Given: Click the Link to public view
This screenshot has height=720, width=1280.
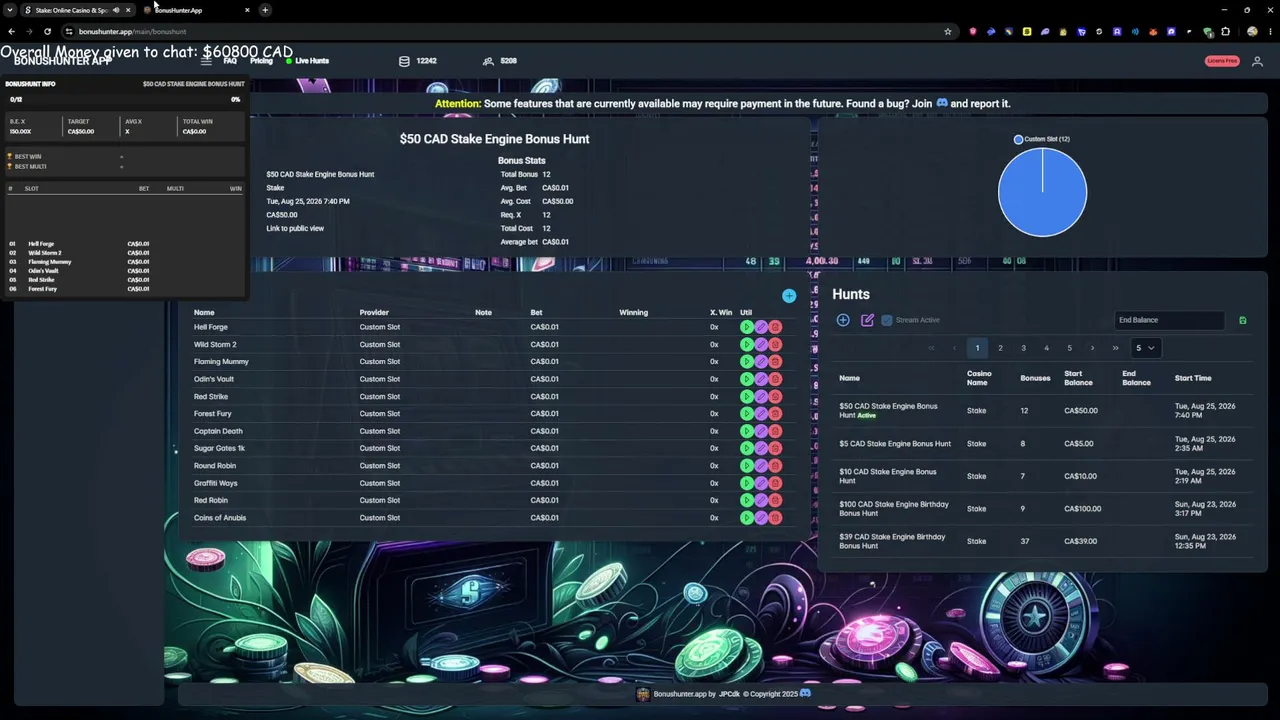Looking at the screenshot, I should pos(295,228).
